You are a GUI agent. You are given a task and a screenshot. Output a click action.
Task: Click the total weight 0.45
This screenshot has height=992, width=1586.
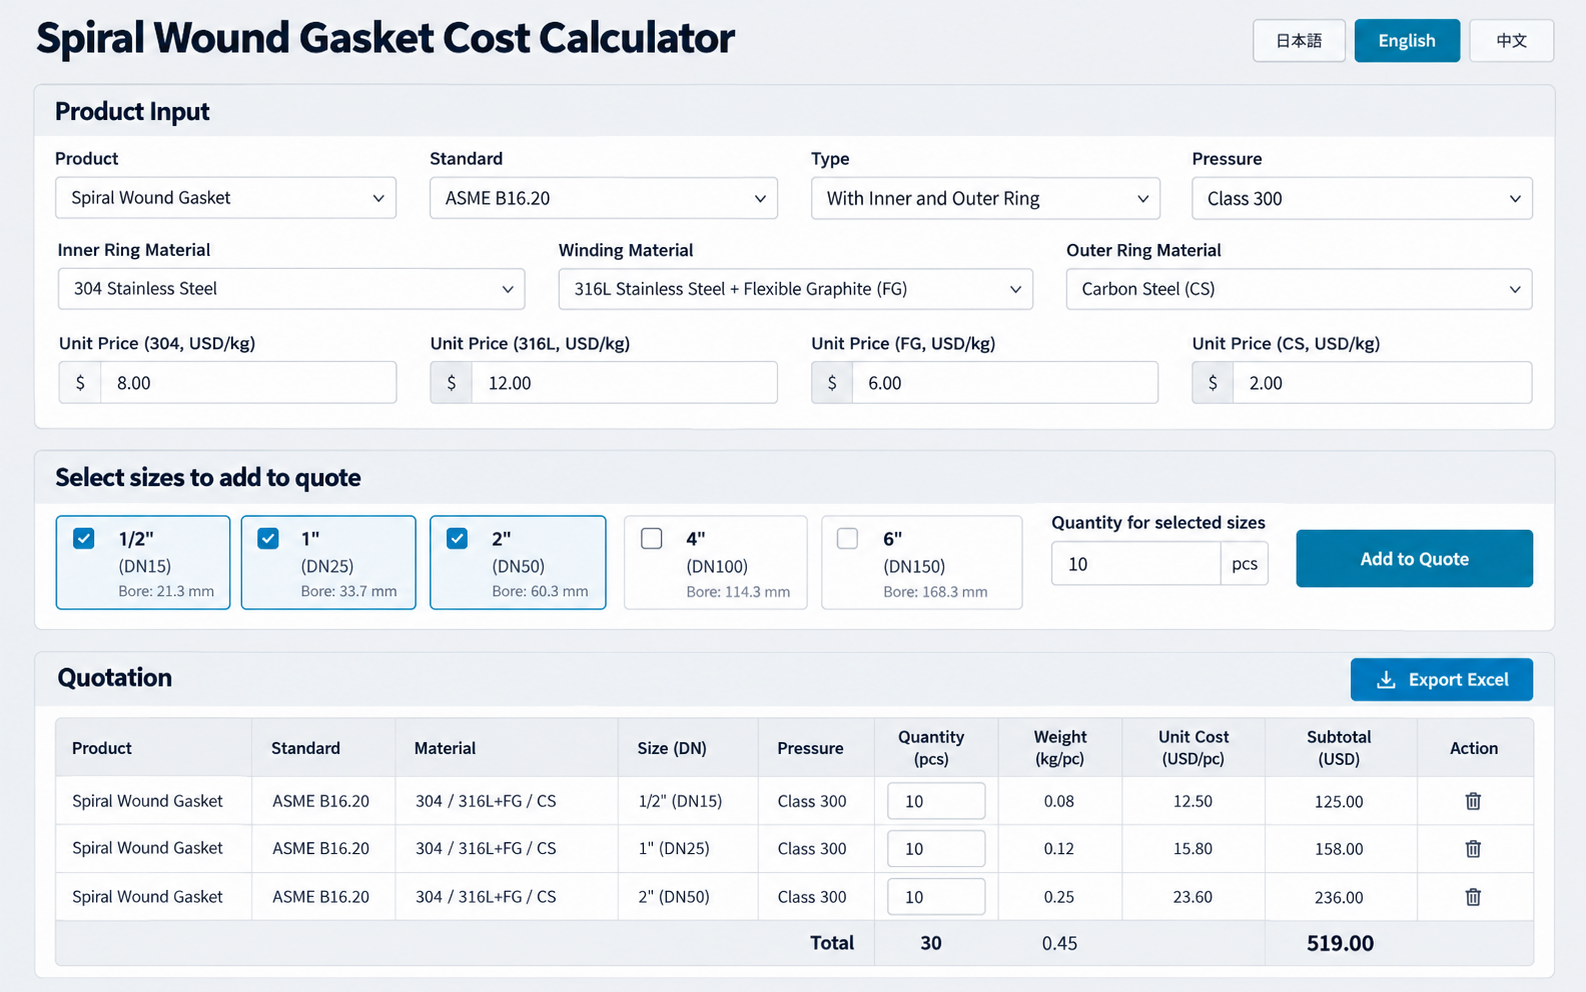[1060, 943]
